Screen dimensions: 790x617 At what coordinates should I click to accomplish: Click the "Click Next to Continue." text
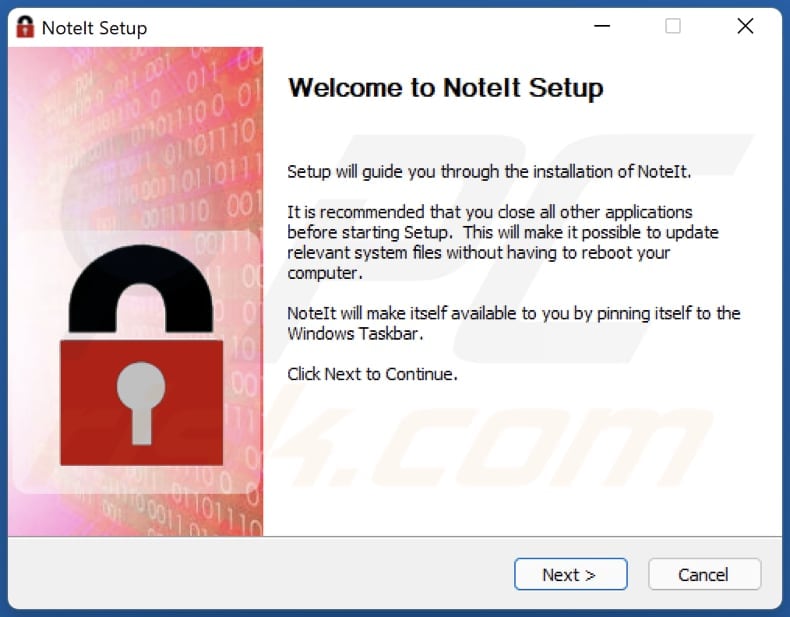click(372, 374)
